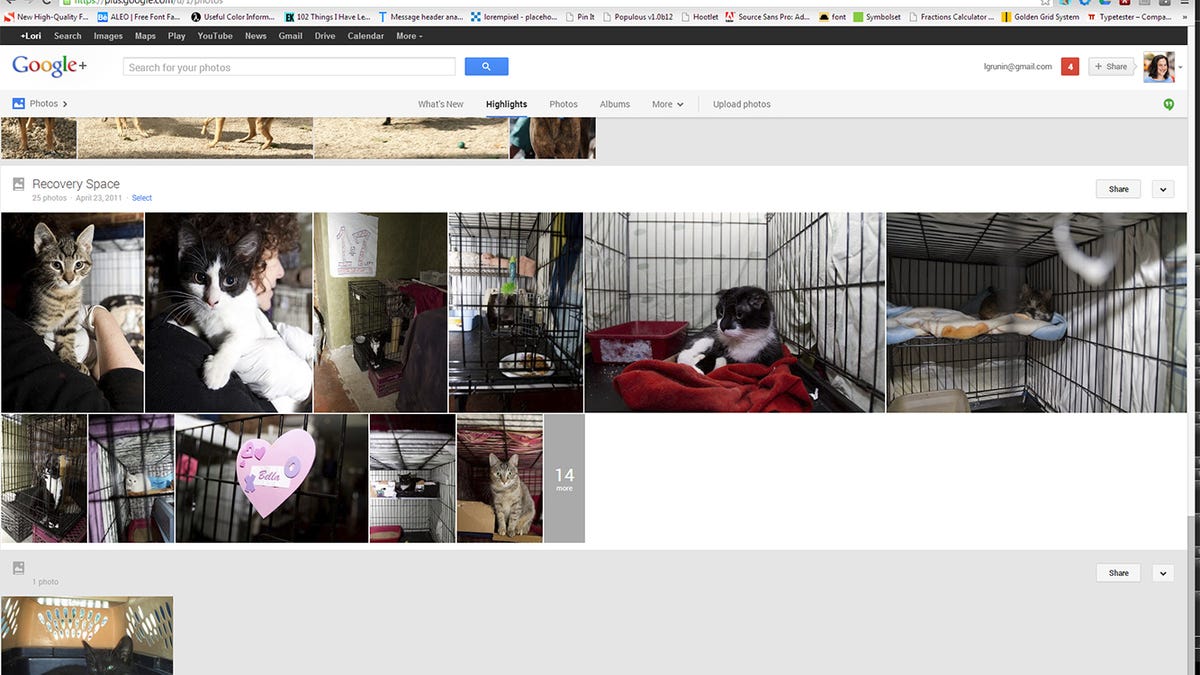Click the Upload photos link
The width and height of the screenshot is (1200, 675).
click(x=741, y=104)
